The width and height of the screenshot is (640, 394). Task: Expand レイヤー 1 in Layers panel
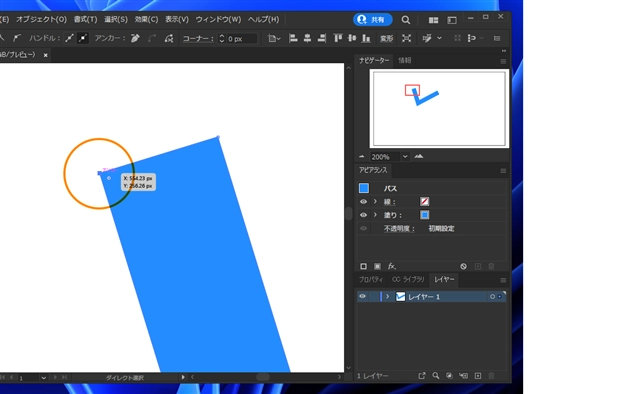tap(387, 297)
